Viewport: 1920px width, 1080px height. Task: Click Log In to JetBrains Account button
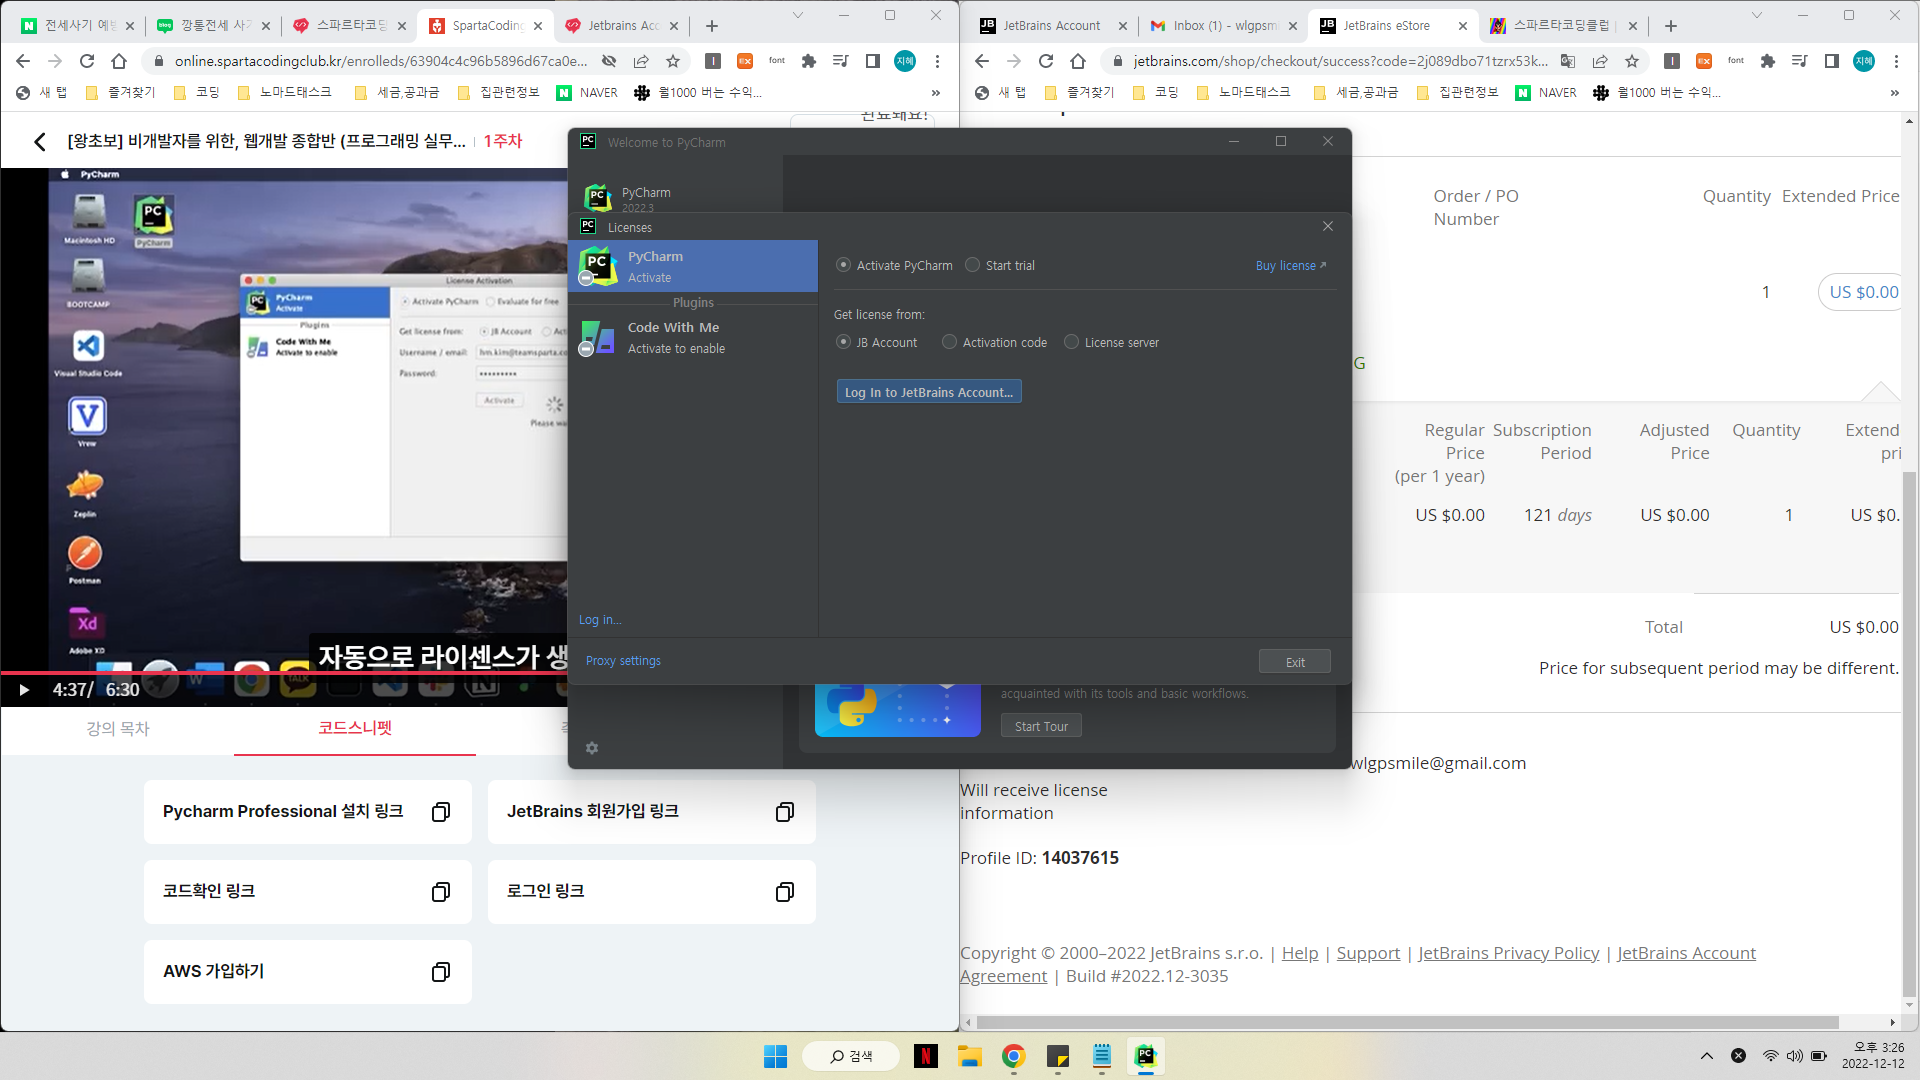click(x=929, y=392)
